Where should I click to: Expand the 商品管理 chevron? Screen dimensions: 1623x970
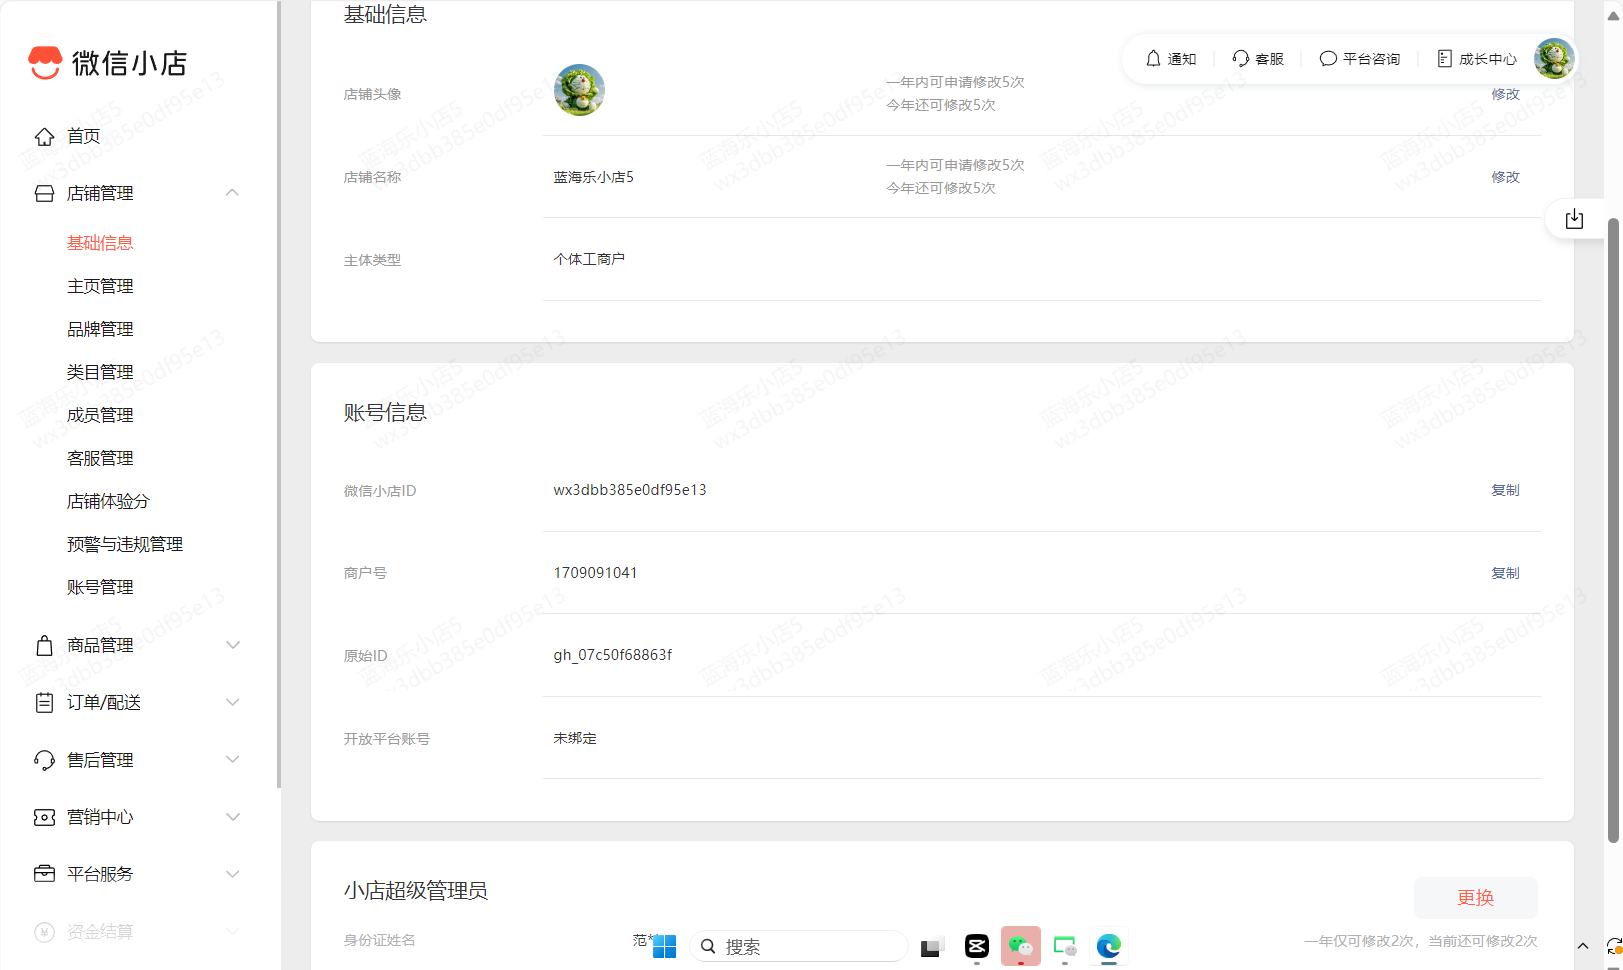pyautogui.click(x=232, y=645)
